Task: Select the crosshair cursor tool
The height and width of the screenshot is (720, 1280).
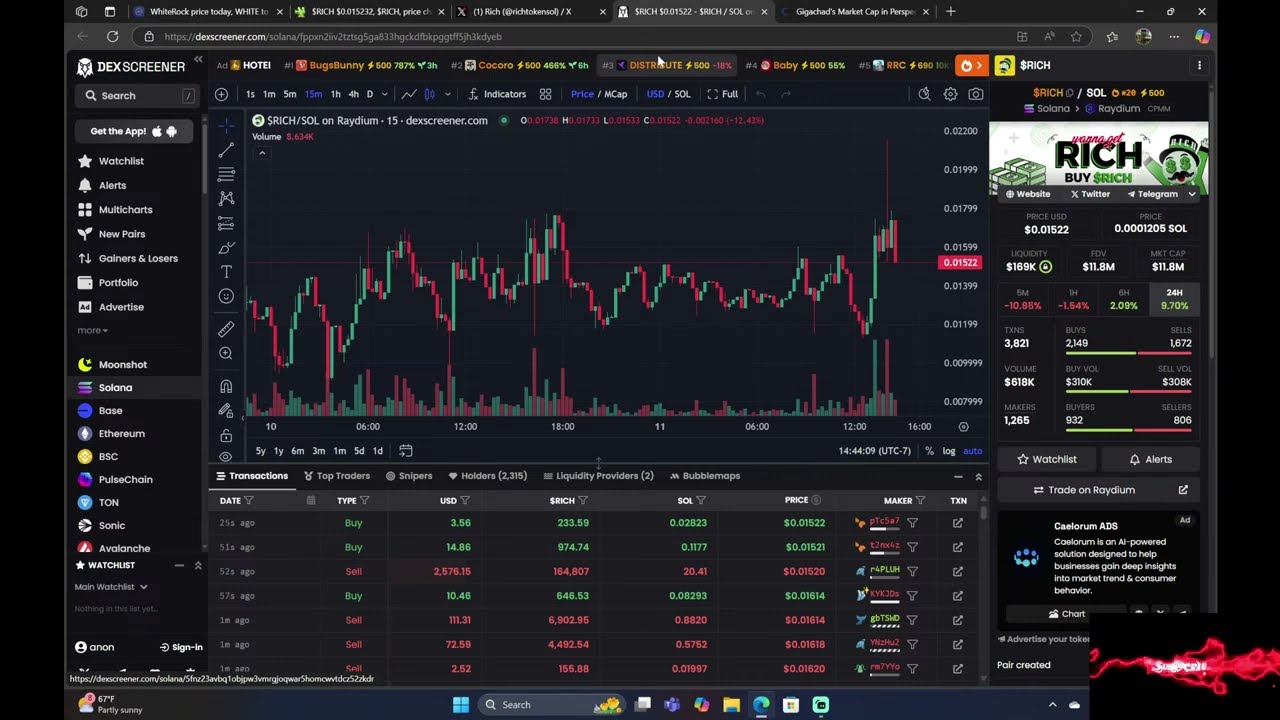Action: [x=226, y=125]
